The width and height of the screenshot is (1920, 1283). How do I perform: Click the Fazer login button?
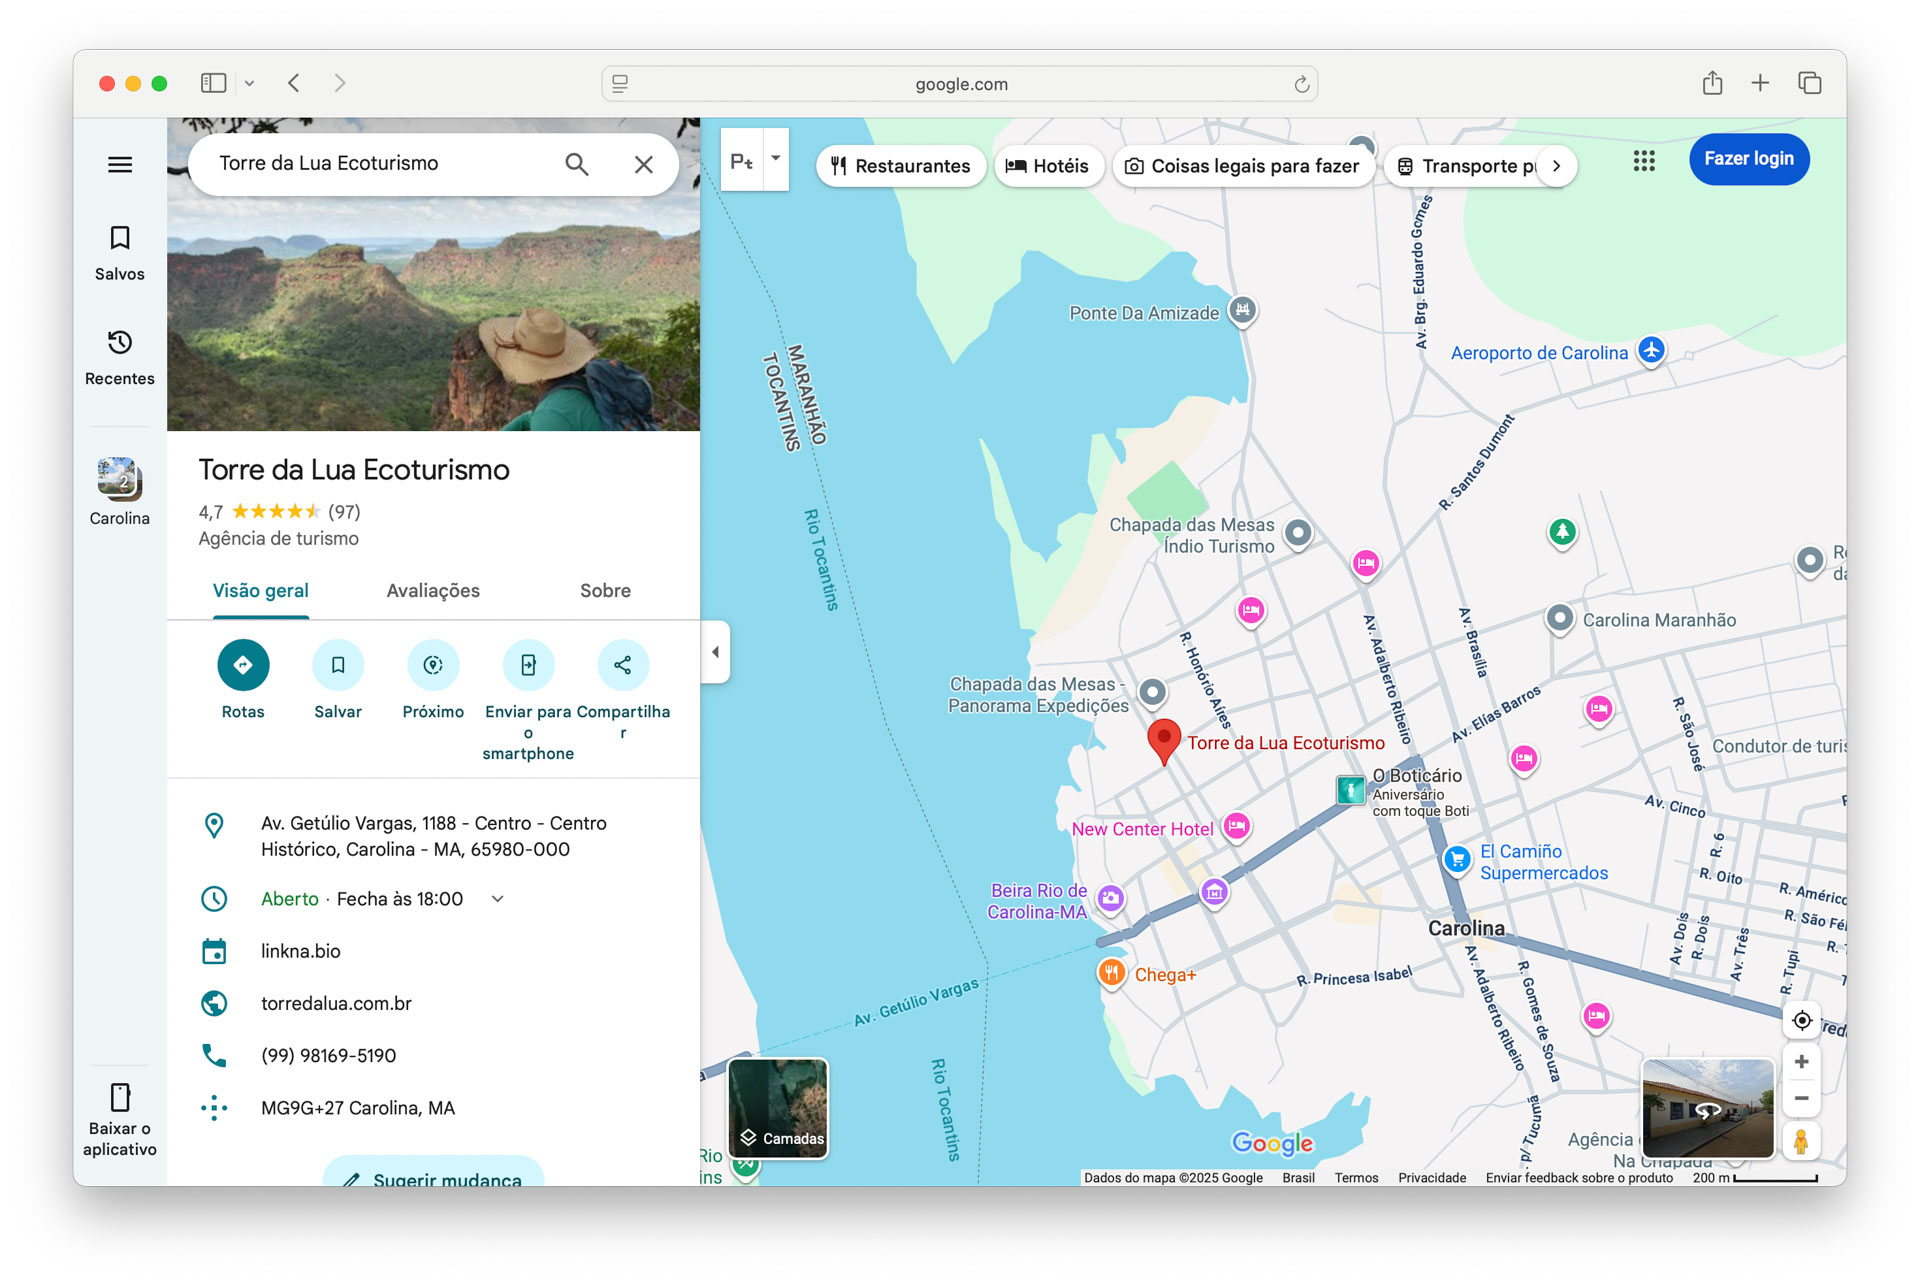click(x=1748, y=159)
